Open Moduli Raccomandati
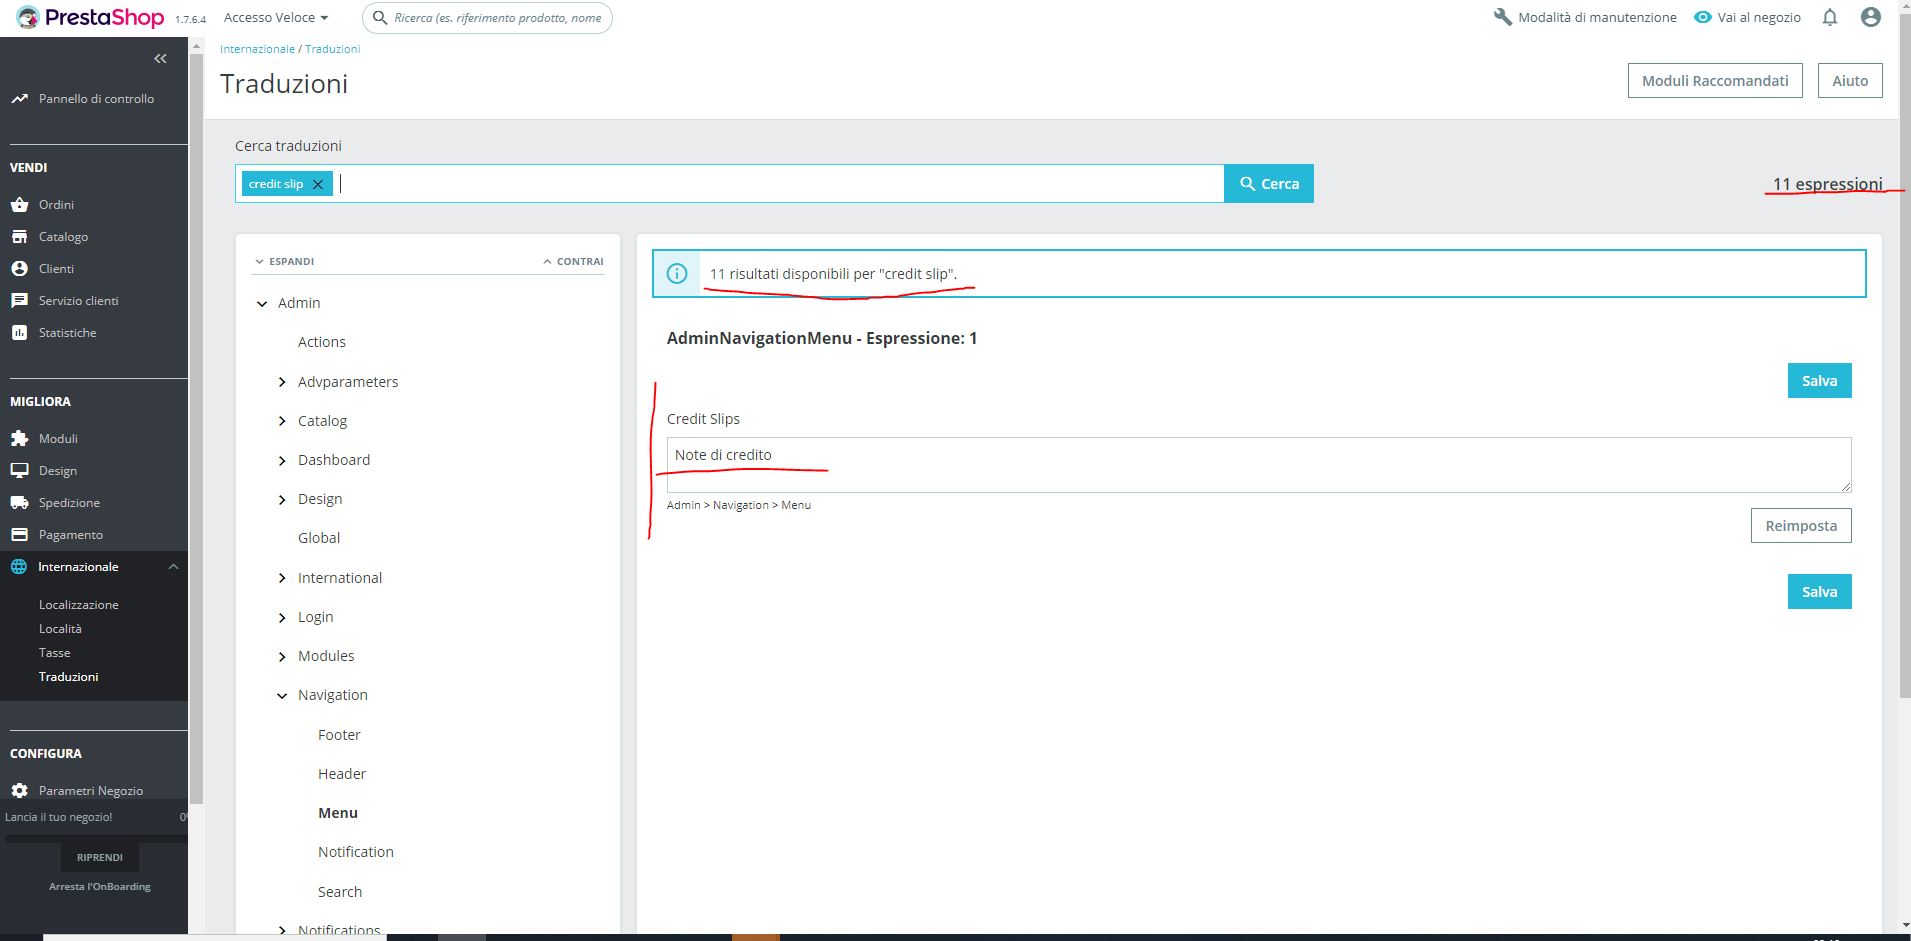Viewport: 1911px width, 941px height. click(x=1715, y=81)
